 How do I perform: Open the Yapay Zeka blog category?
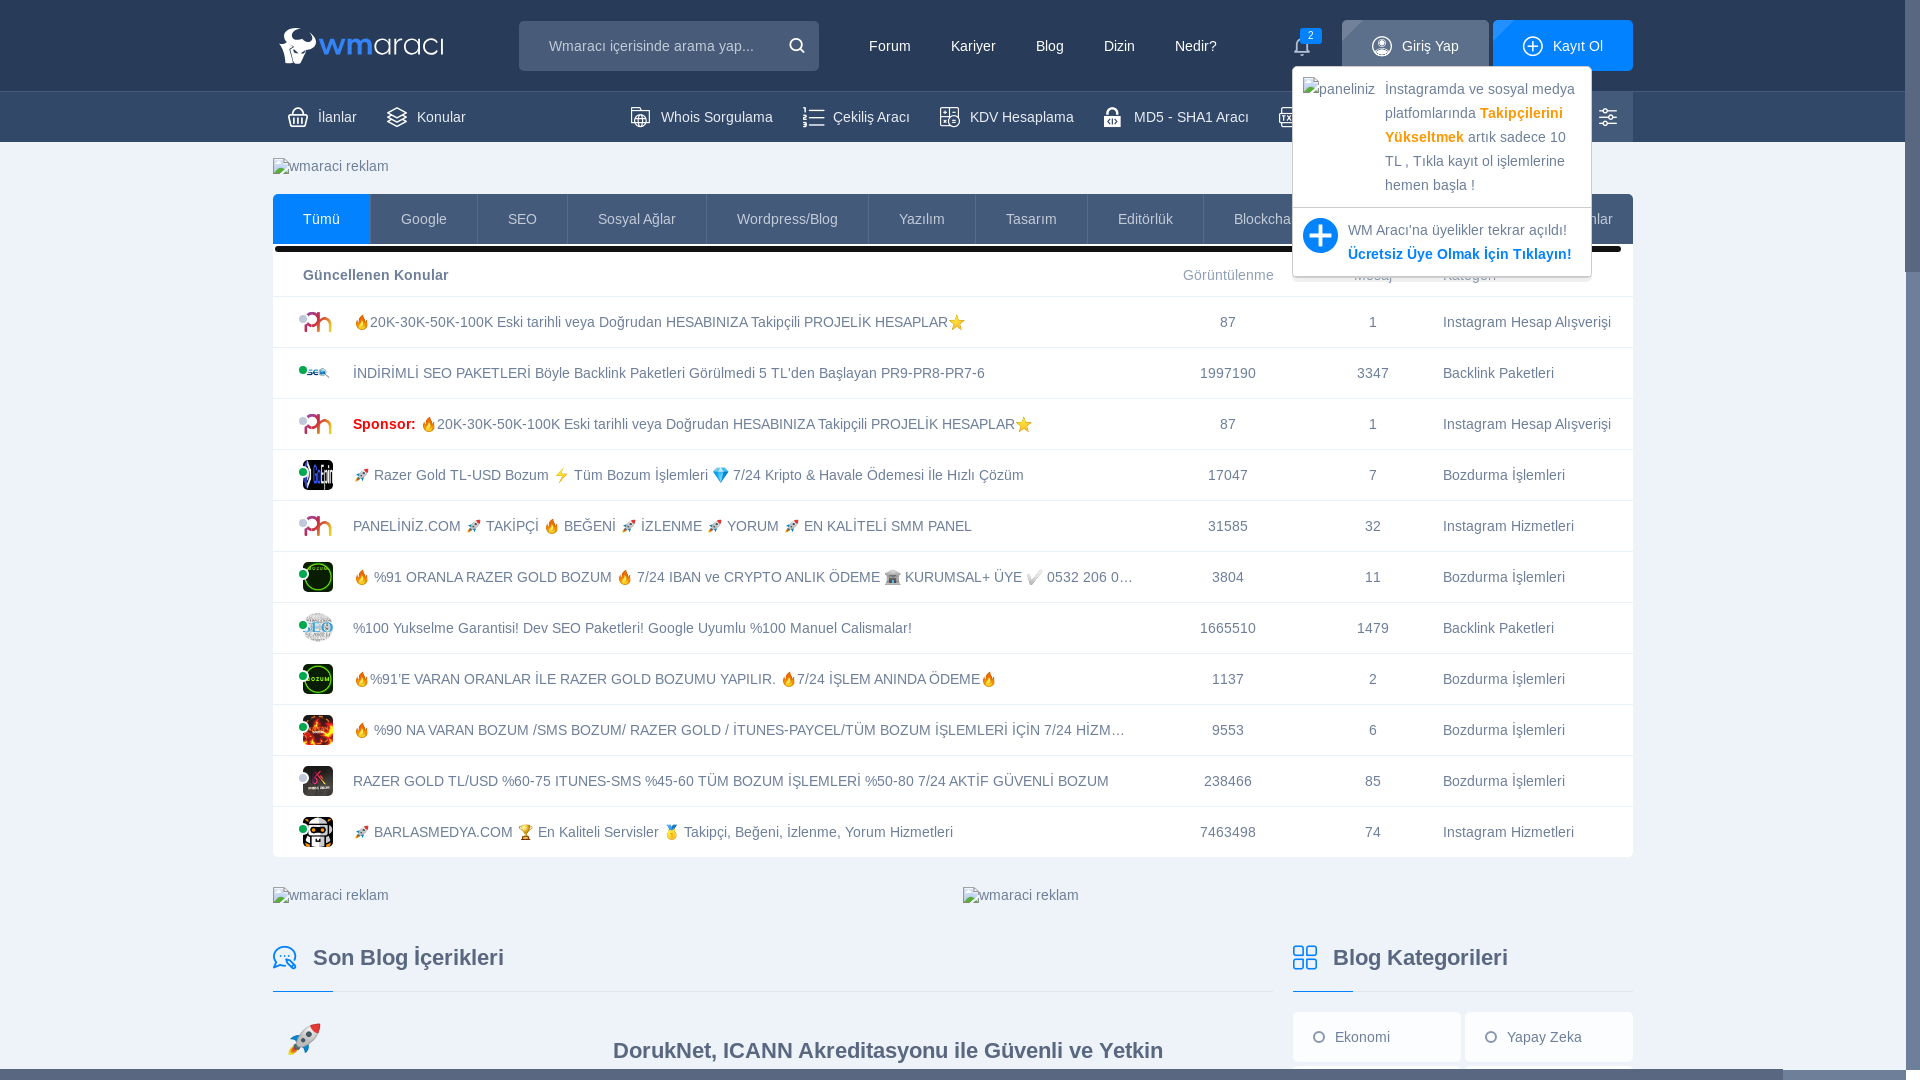pos(1549,1037)
